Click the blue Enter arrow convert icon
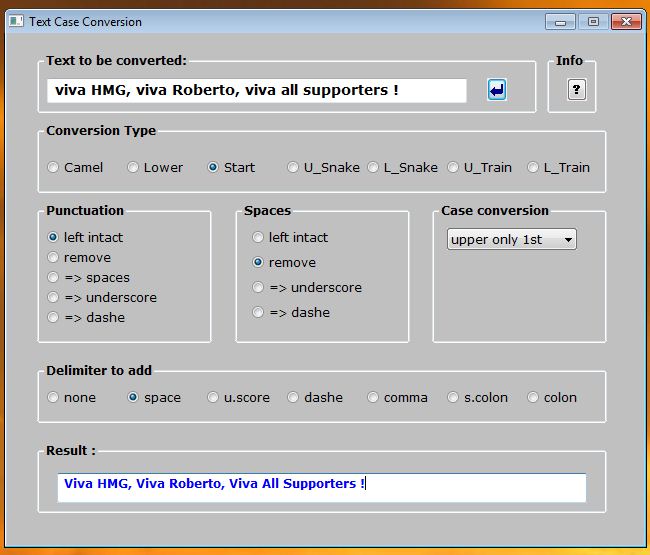650x555 pixels. 497,90
